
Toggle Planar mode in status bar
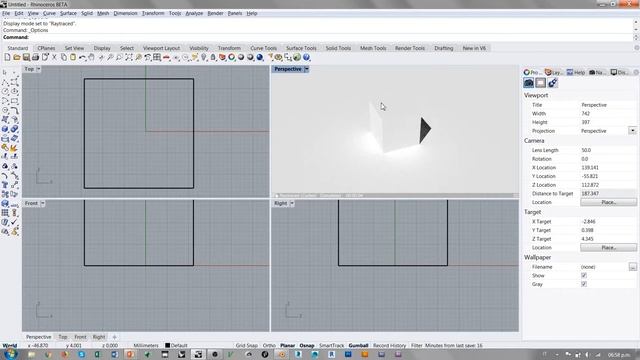pyautogui.click(x=287, y=345)
